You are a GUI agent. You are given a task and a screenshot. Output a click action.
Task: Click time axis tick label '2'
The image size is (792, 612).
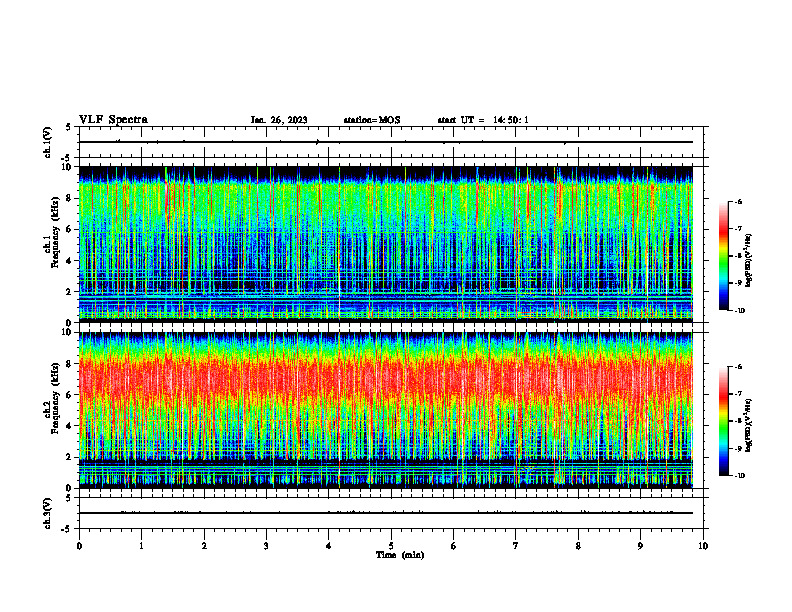pos(204,546)
